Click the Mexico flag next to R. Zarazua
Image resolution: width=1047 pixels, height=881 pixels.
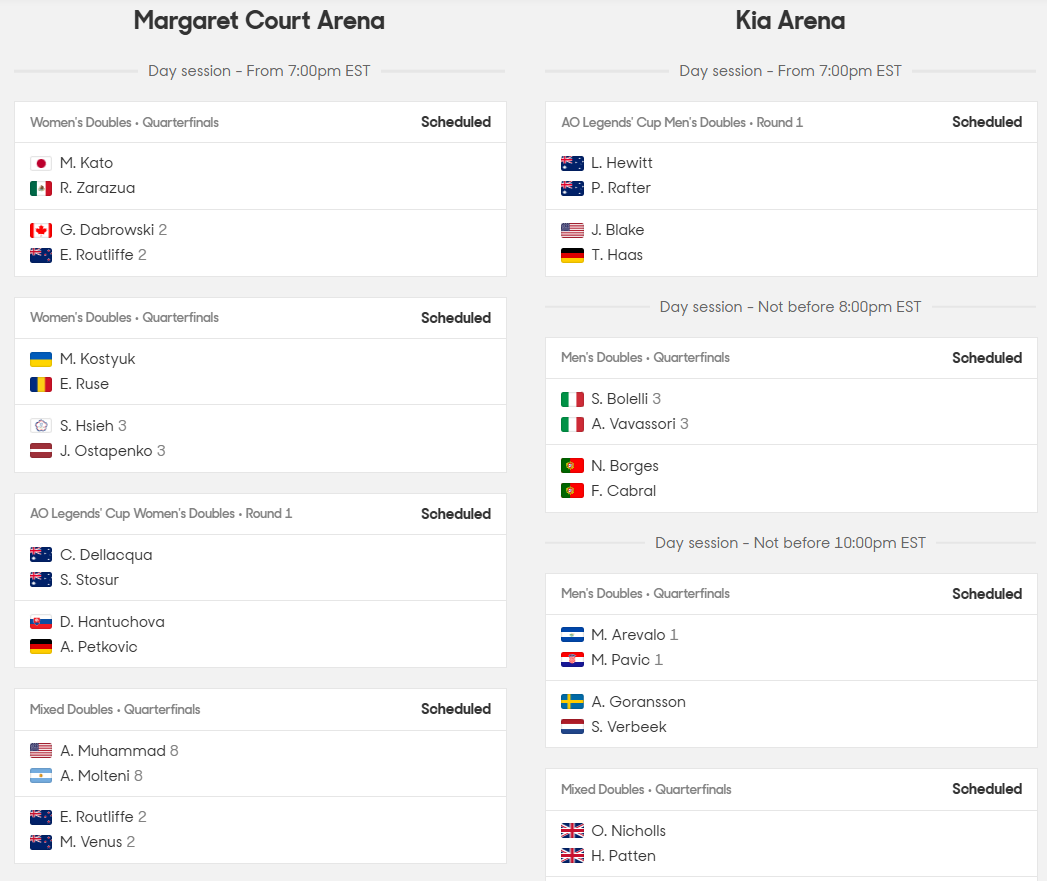(41, 188)
